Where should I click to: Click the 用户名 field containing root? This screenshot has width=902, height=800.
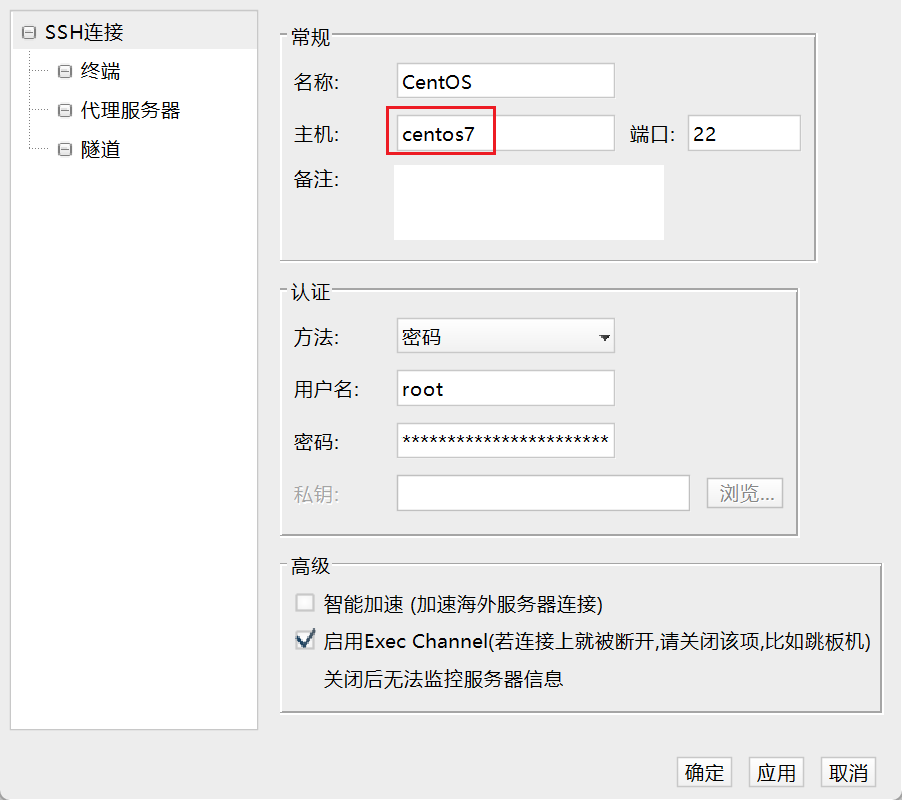[x=506, y=388]
